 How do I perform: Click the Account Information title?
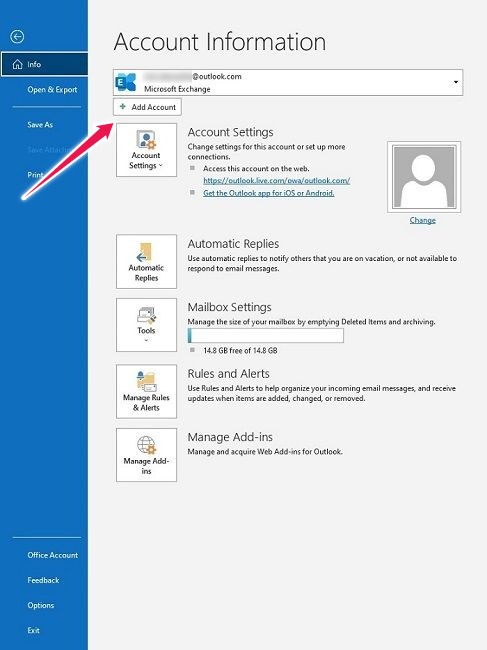point(220,42)
